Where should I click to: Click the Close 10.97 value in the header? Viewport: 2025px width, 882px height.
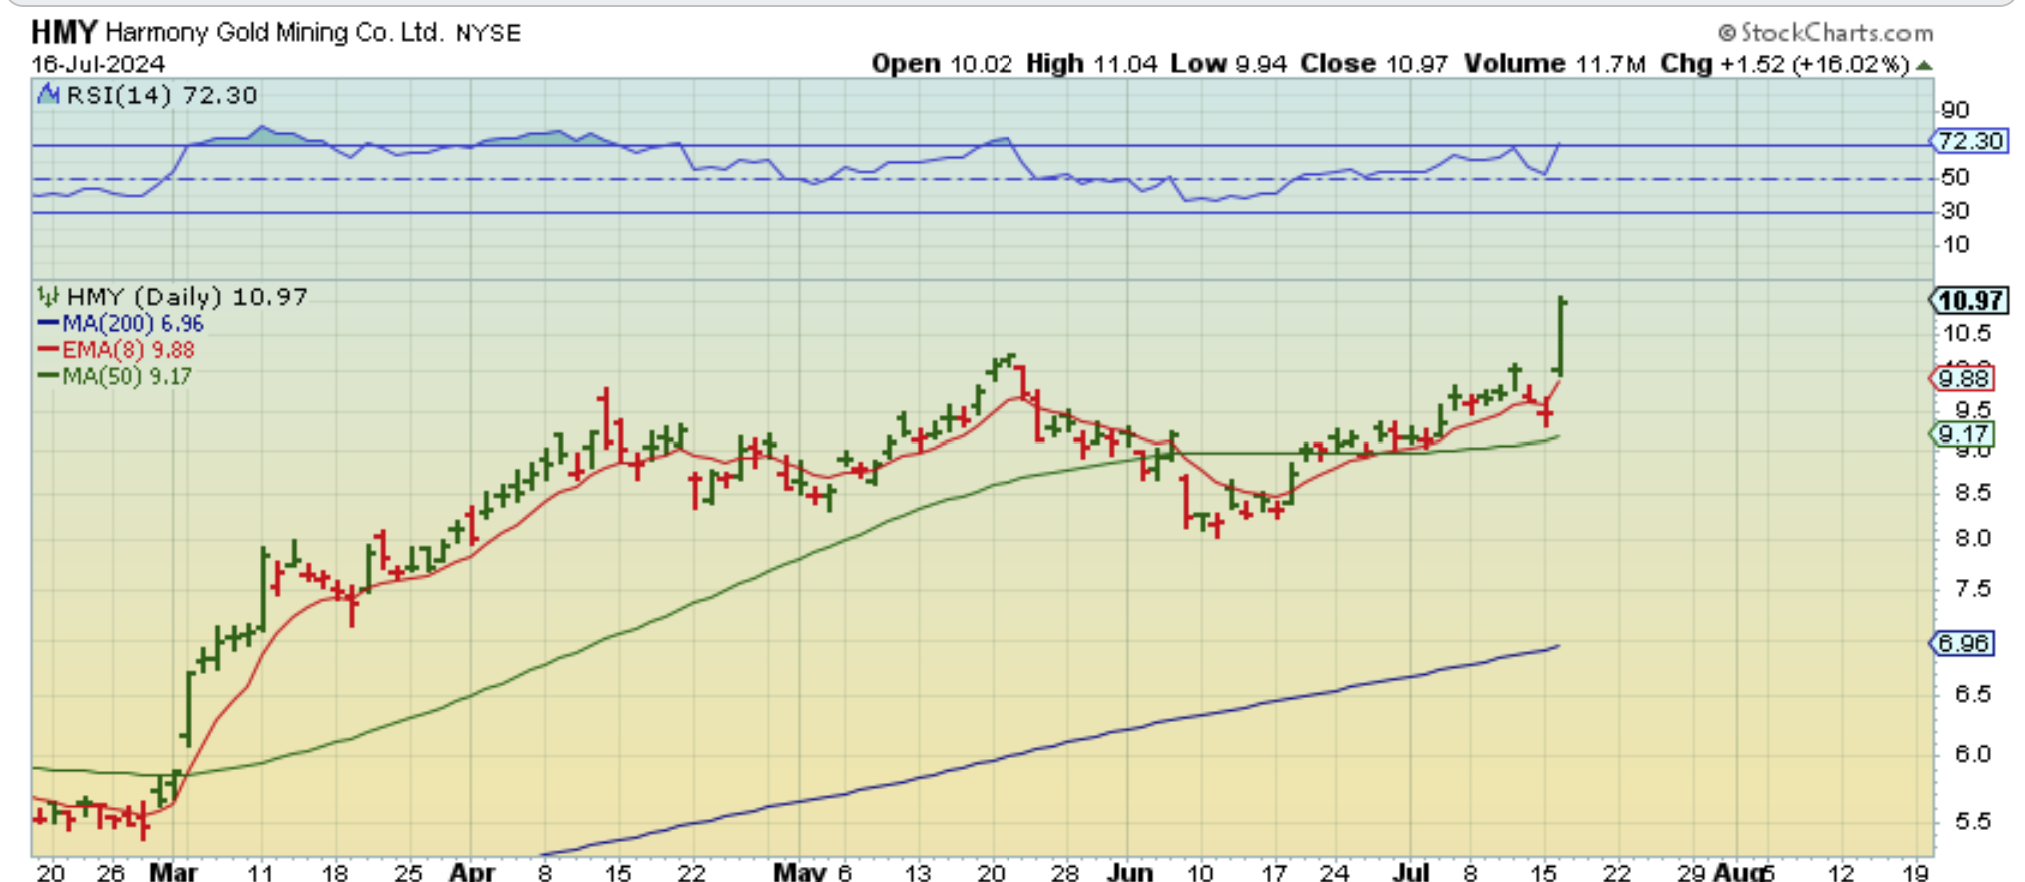(x=1373, y=64)
